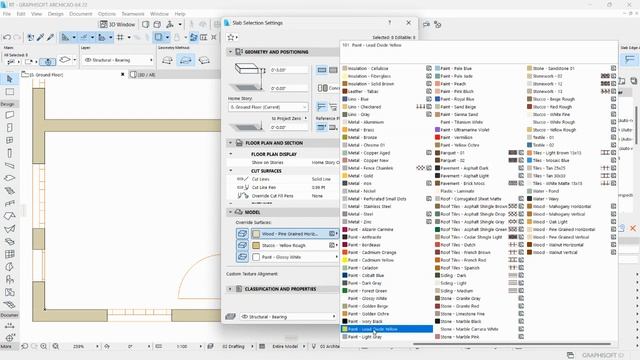Screen dimensions: 640x360
Task: Open the Paint - Glossy White surface dropdown
Action: [295, 257]
